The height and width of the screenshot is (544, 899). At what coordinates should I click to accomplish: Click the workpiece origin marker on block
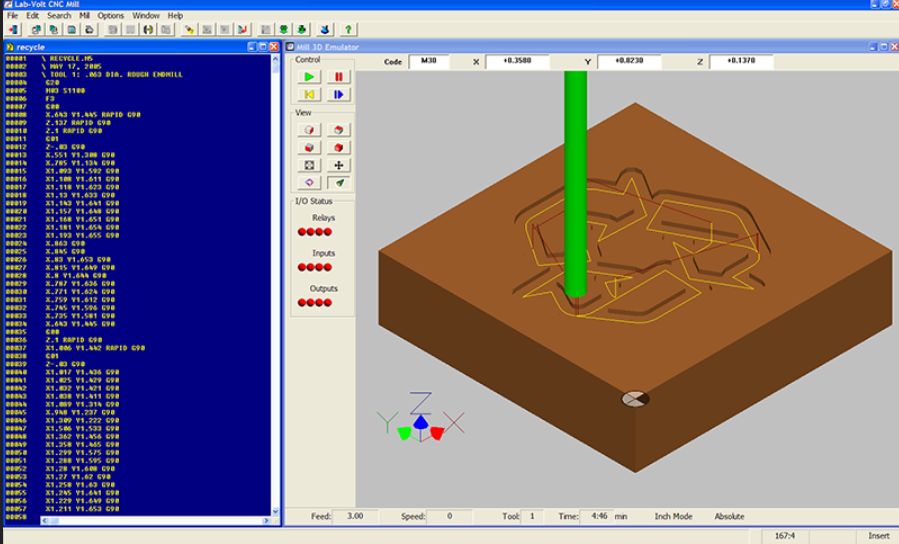click(635, 398)
